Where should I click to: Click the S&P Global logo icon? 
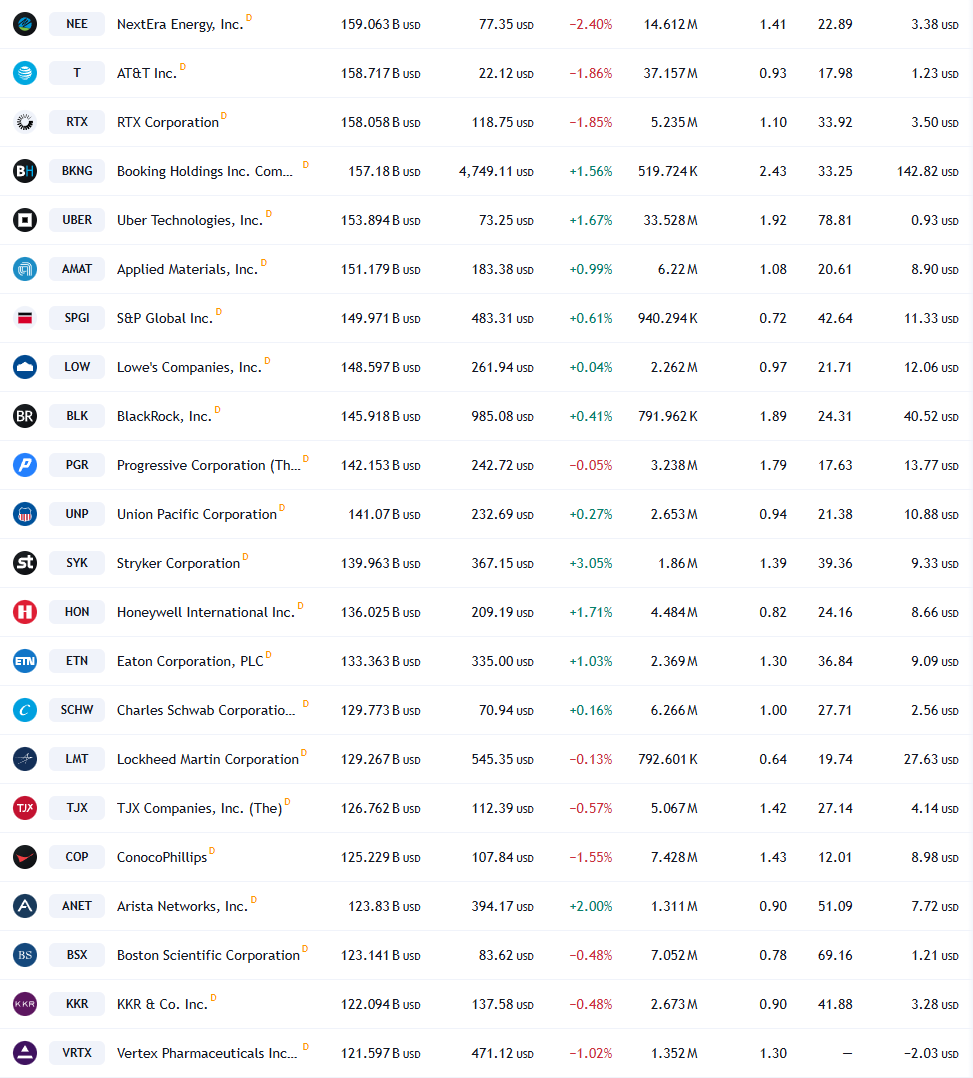coord(25,318)
